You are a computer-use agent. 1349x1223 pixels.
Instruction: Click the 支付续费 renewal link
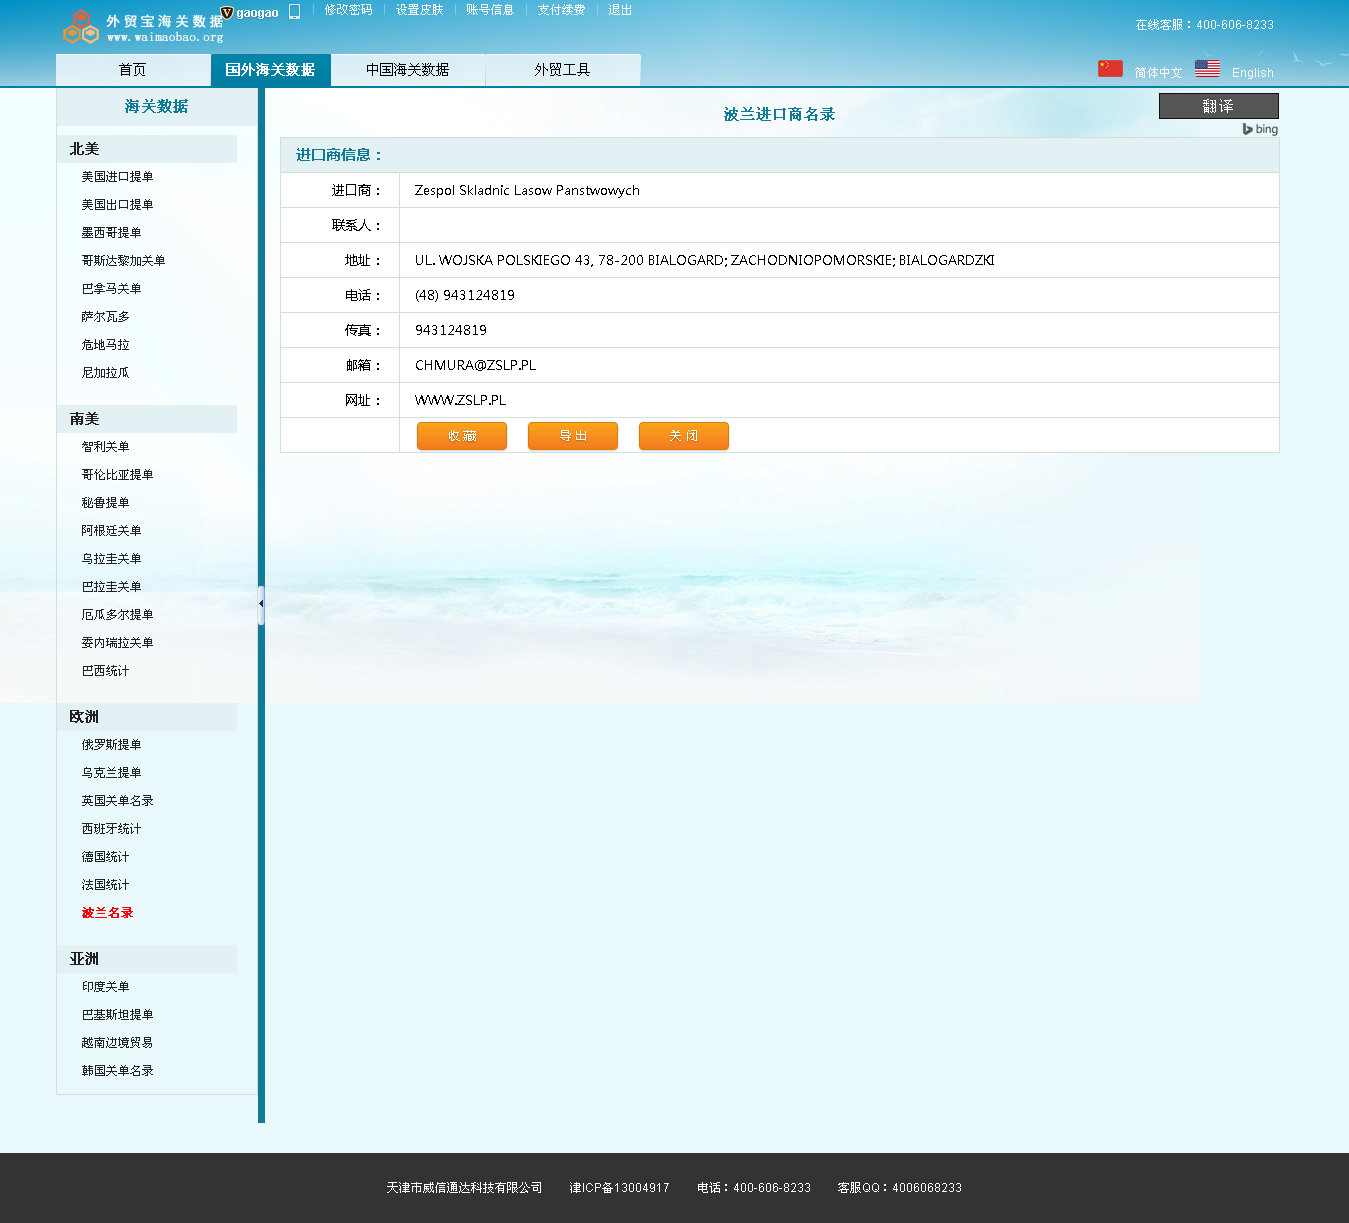(561, 10)
